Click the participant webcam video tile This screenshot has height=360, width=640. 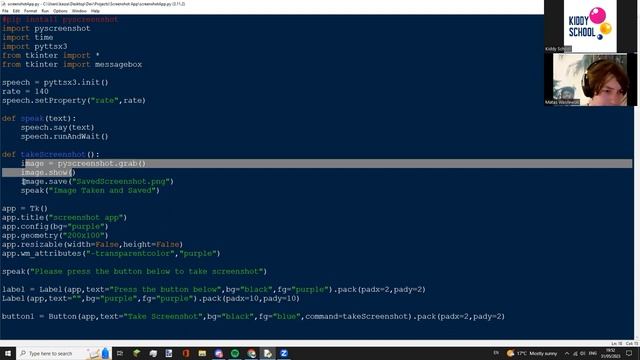coord(590,79)
